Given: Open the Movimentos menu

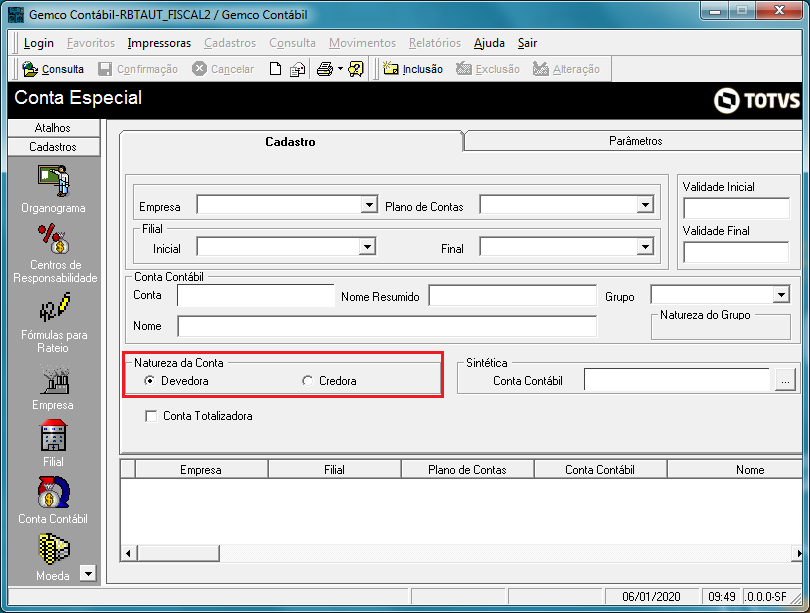Looking at the screenshot, I should pyautogui.click(x=362, y=43).
